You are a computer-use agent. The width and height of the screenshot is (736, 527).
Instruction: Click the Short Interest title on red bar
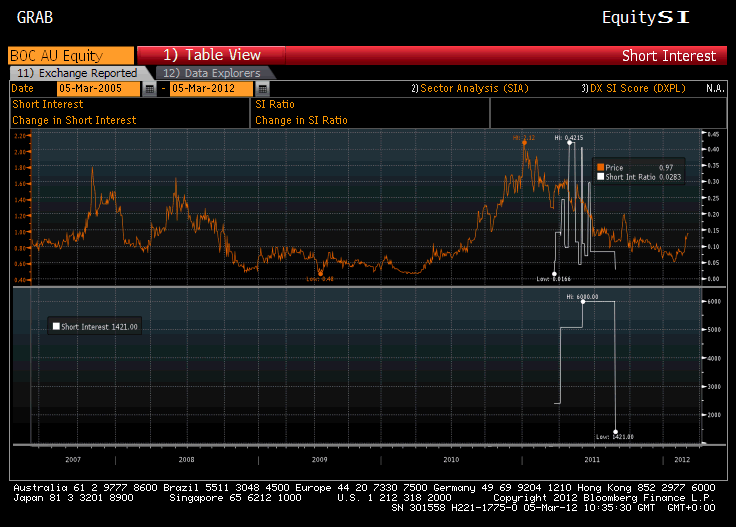(669, 56)
